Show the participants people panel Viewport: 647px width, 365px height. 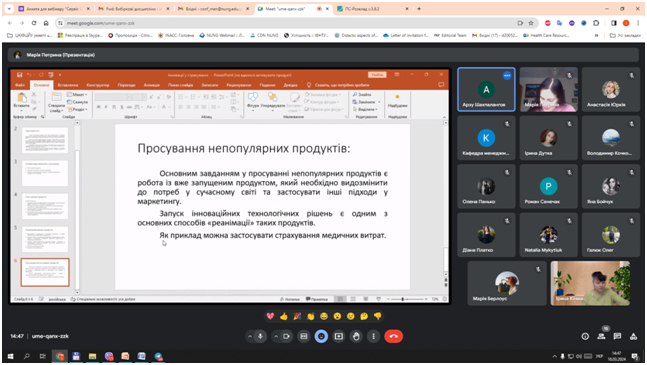click(601, 337)
